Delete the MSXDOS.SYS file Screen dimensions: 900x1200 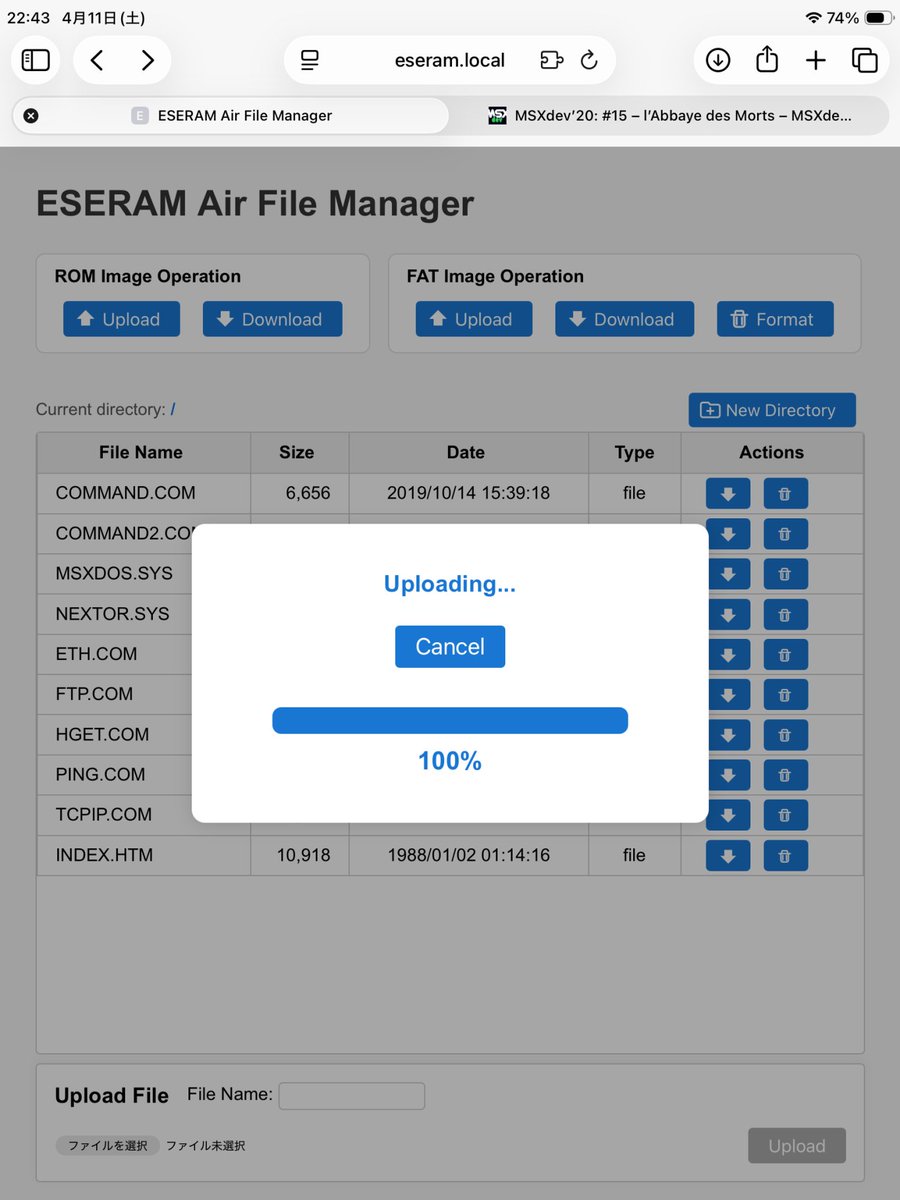[786, 574]
